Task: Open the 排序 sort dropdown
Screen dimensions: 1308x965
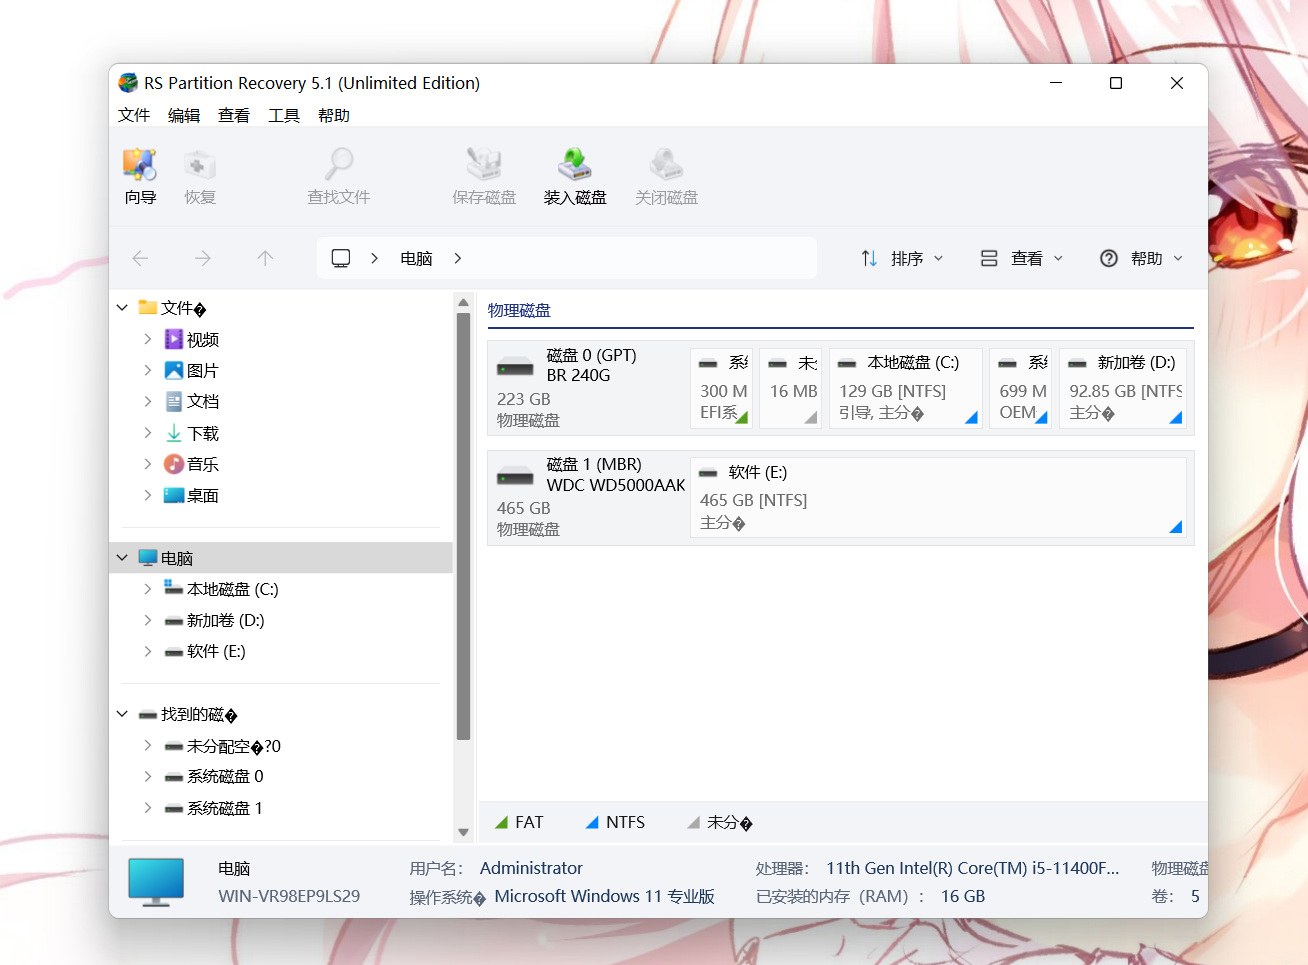Action: pyautogui.click(x=902, y=258)
